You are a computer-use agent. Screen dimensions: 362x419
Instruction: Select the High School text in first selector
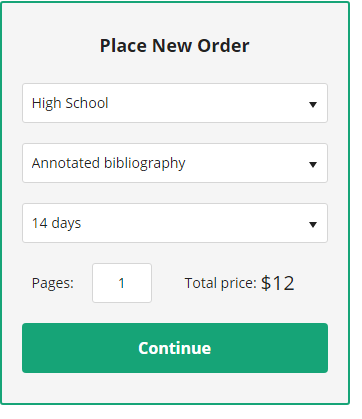70,103
